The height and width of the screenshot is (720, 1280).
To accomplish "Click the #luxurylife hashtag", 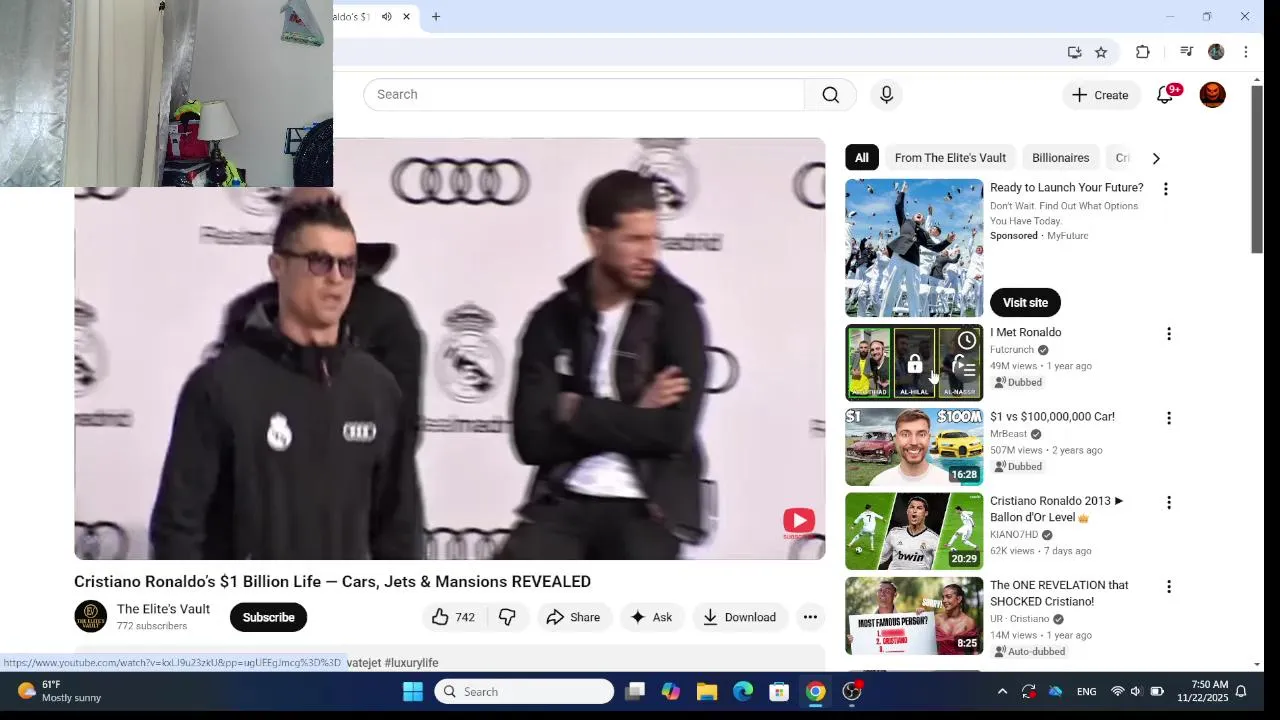I will 411,663.
